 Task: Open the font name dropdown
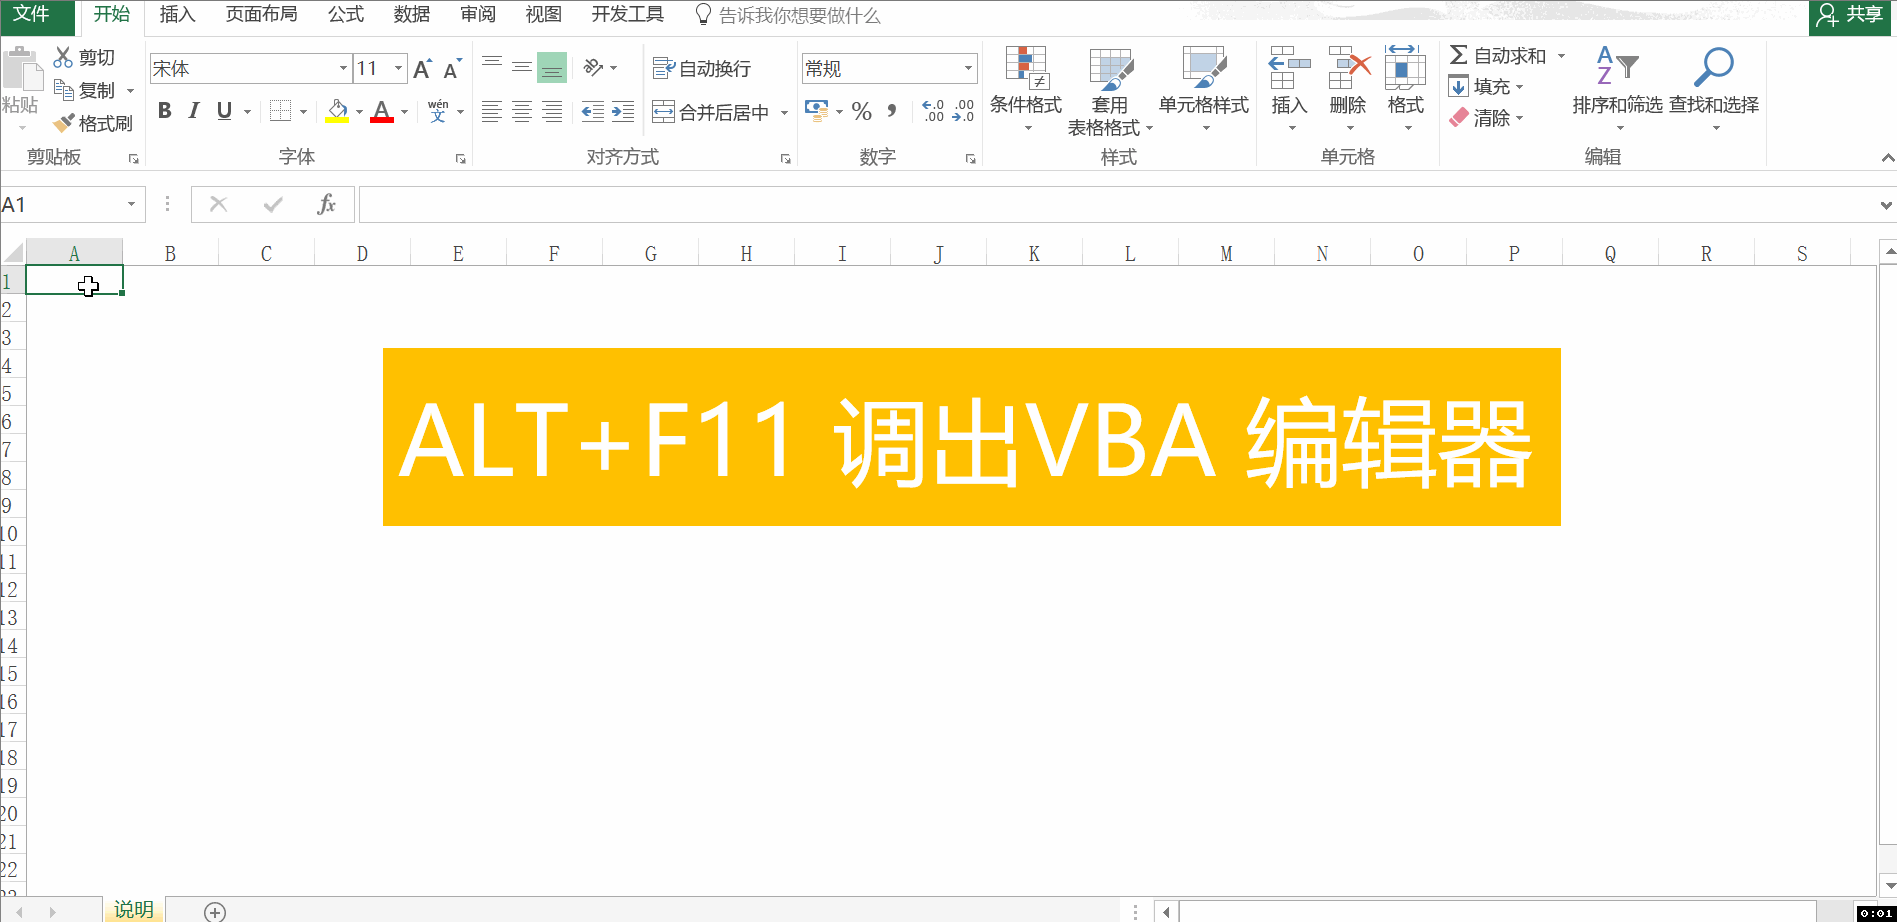343,68
